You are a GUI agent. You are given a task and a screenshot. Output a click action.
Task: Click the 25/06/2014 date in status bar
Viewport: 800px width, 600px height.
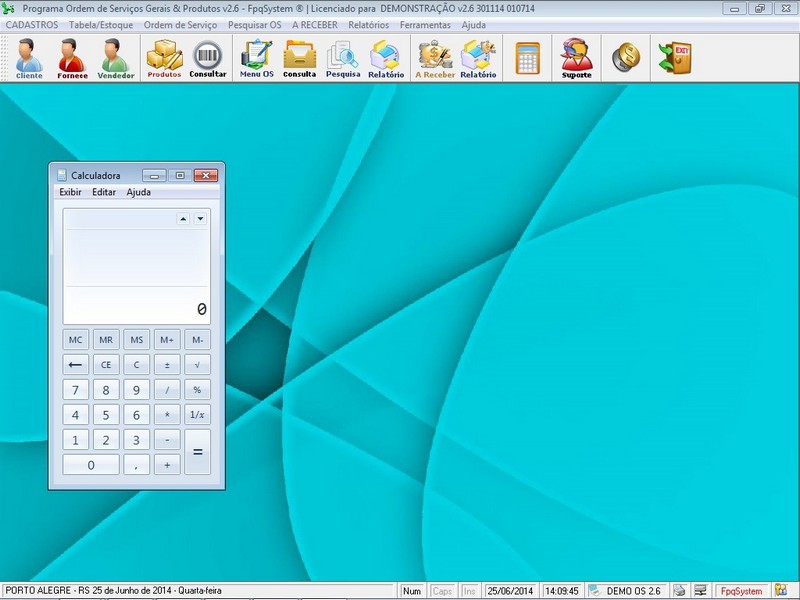(x=510, y=591)
